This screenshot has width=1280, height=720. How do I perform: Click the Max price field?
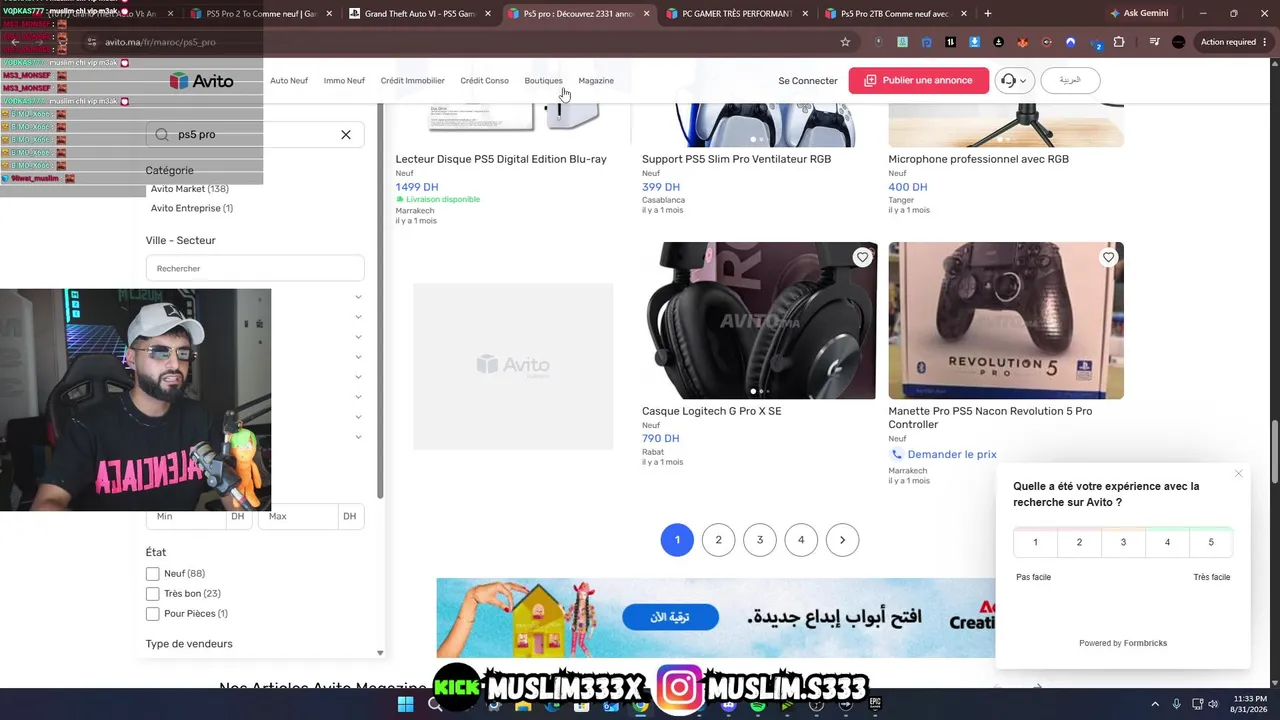pos(299,516)
